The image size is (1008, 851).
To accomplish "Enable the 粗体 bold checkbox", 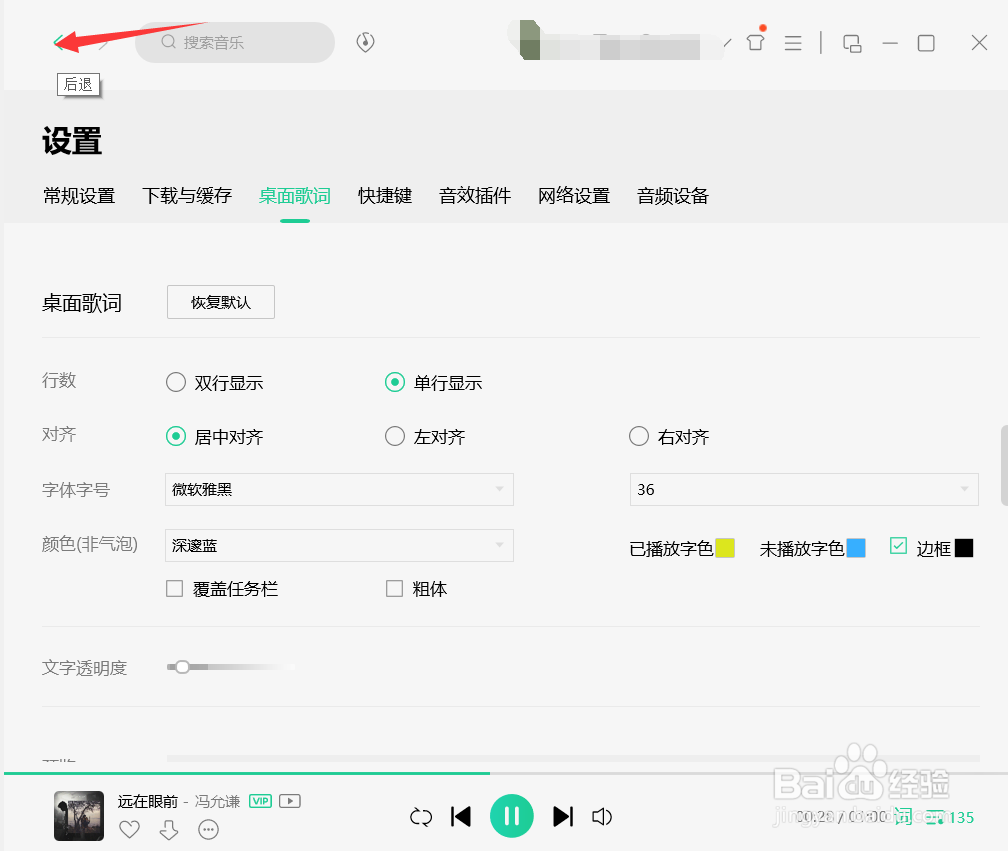I will (x=394, y=589).
